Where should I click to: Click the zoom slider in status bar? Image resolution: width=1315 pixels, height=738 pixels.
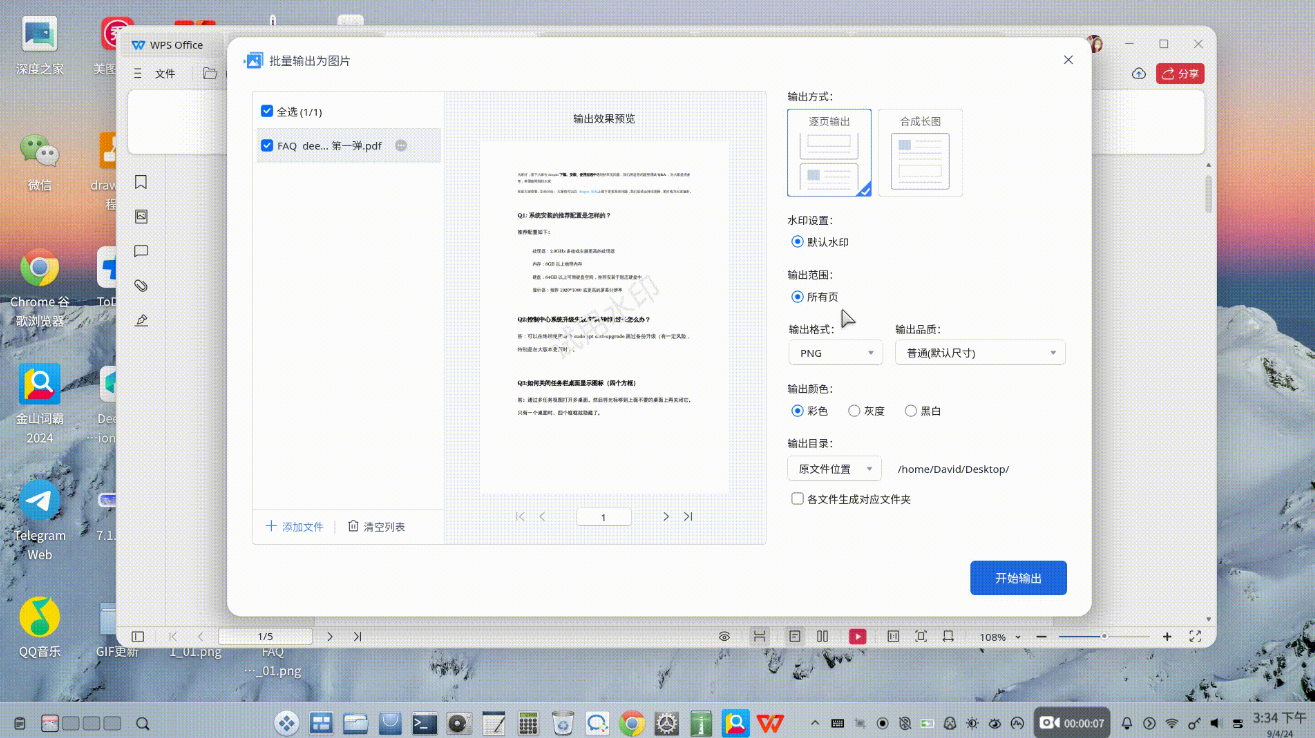1104,636
